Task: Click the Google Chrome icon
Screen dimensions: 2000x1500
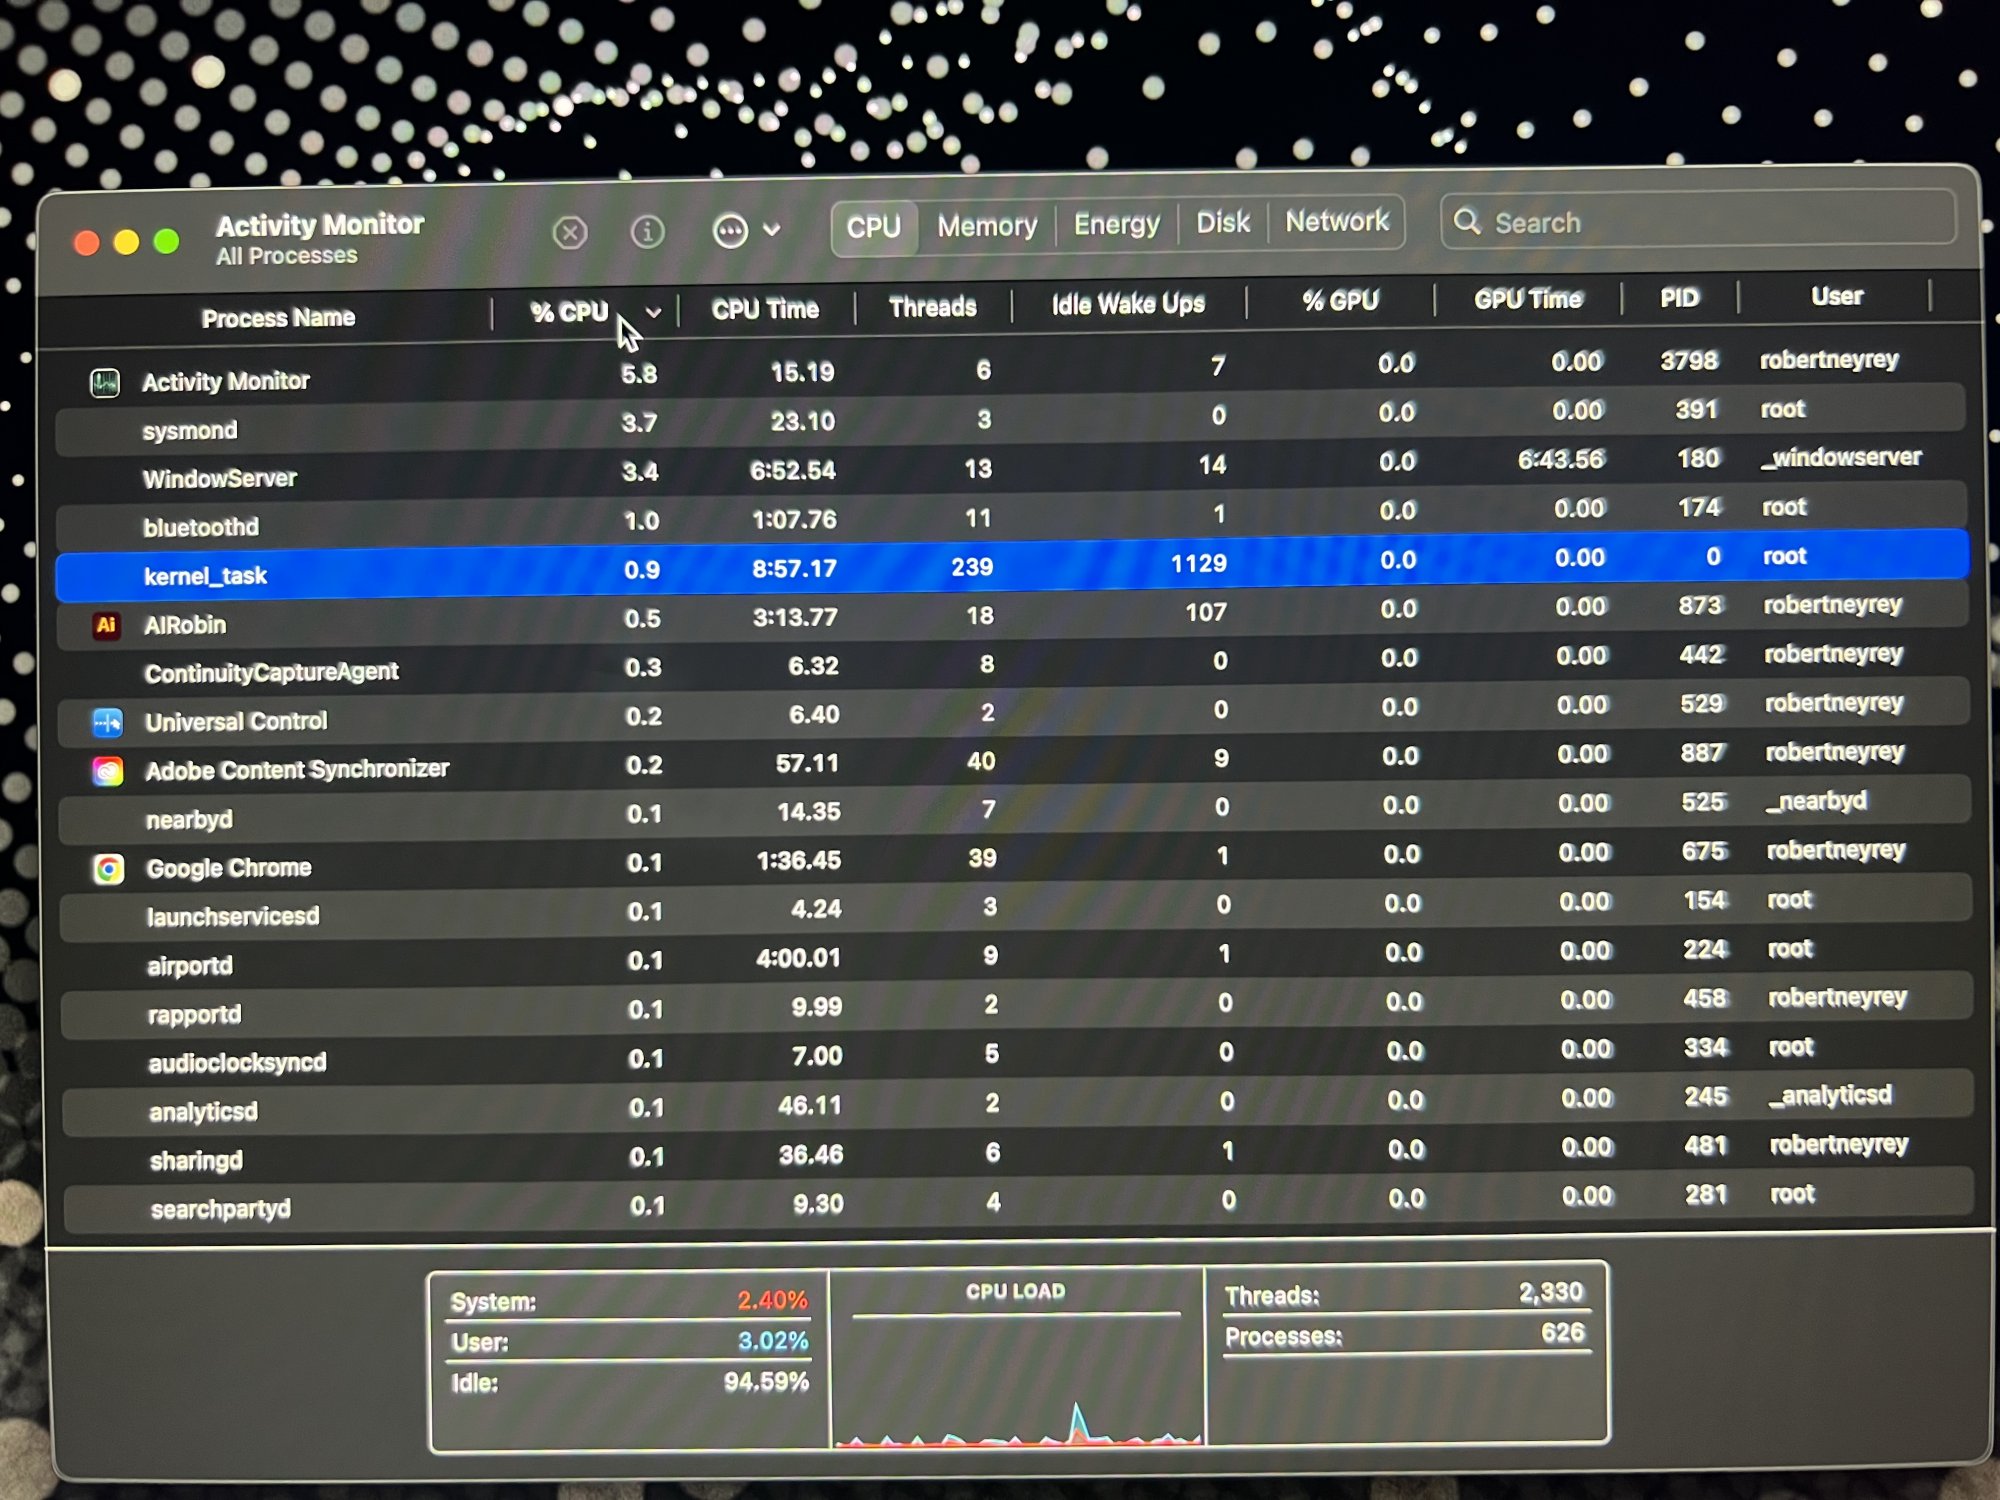Action: 109,869
